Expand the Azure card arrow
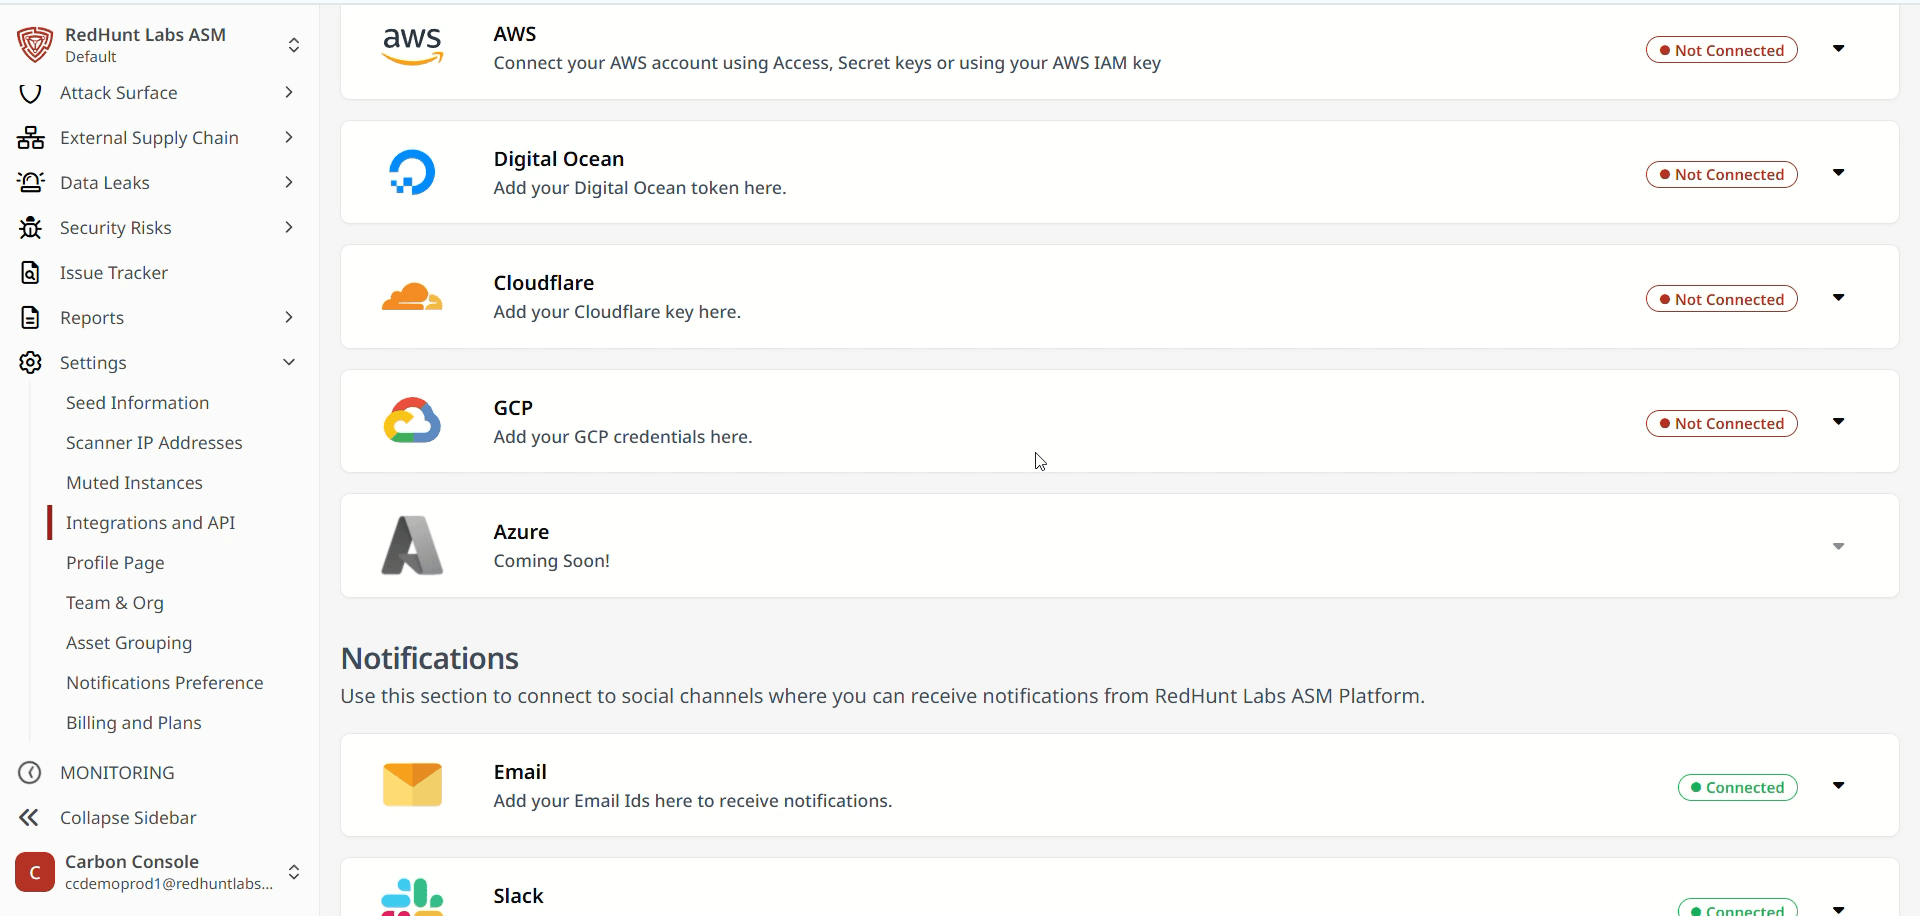 1838,547
